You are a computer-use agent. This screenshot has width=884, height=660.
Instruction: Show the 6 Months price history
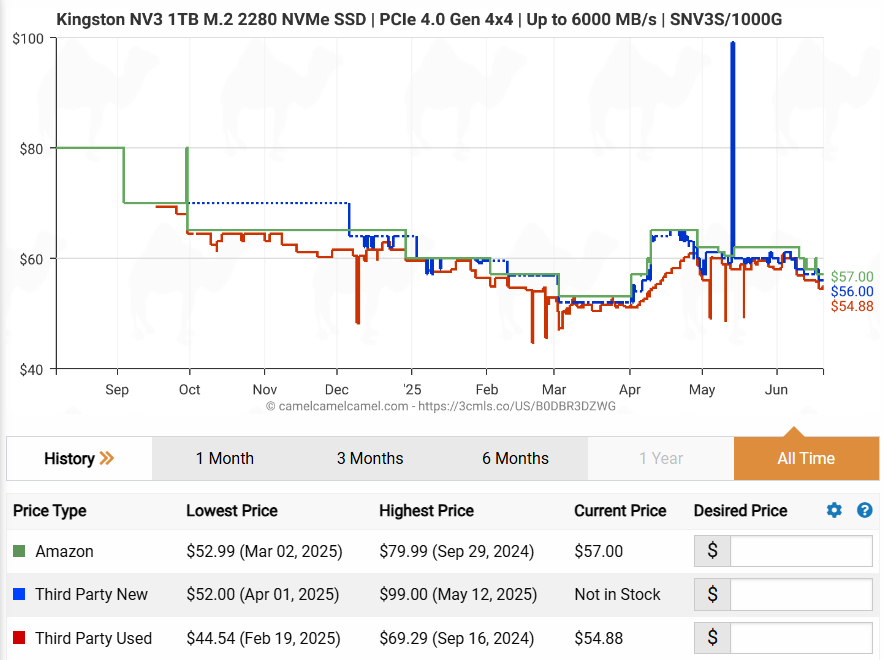(x=515, y=459)
